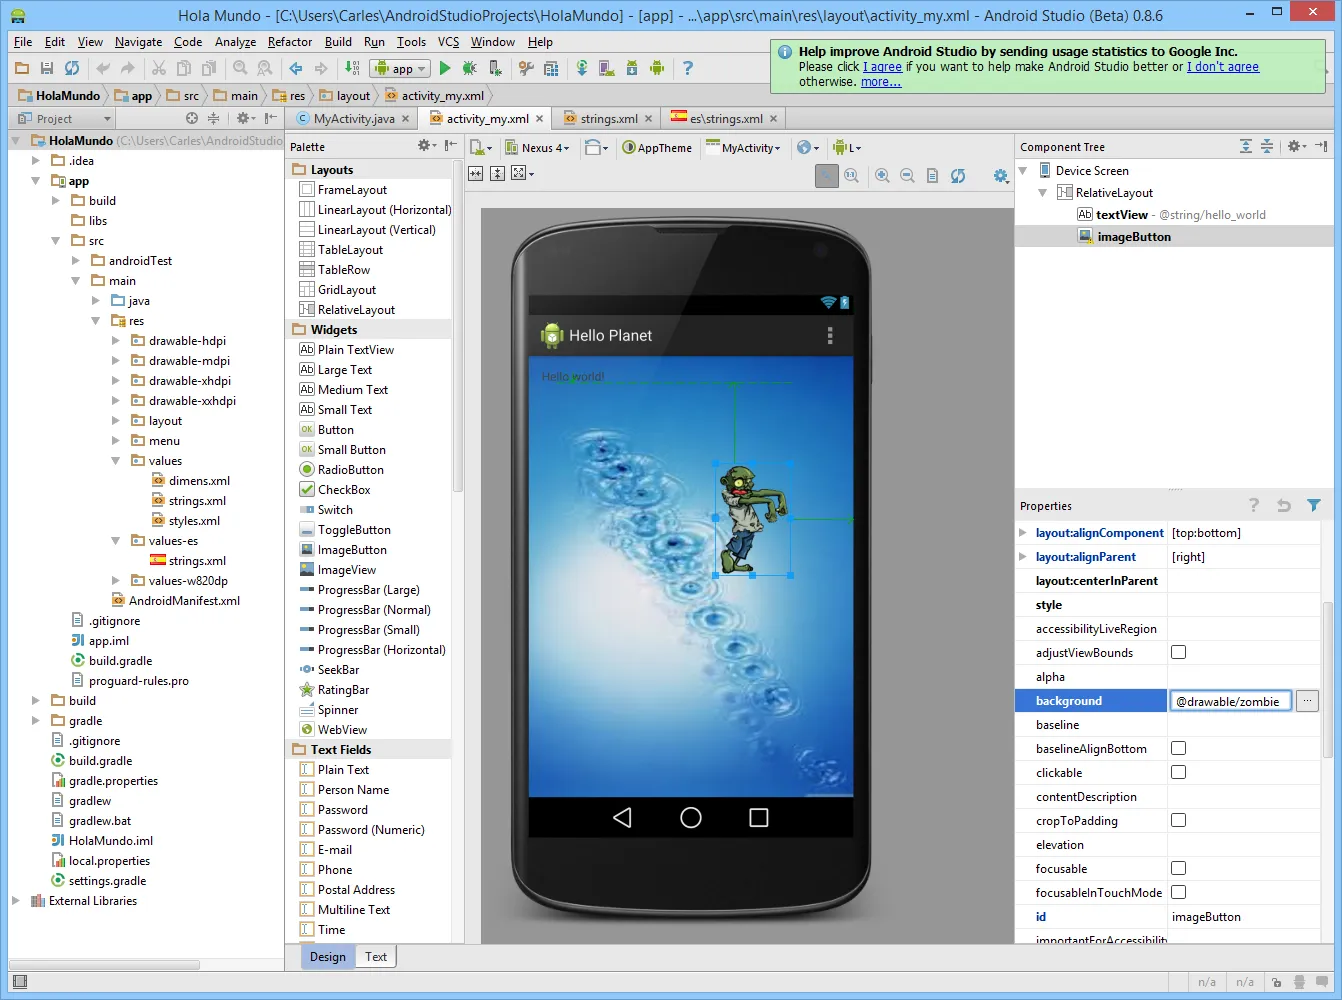This screenshot has height=1000, width=1342.
Task: Click the browse button beside background value
Action: (x=1307, y=701)
